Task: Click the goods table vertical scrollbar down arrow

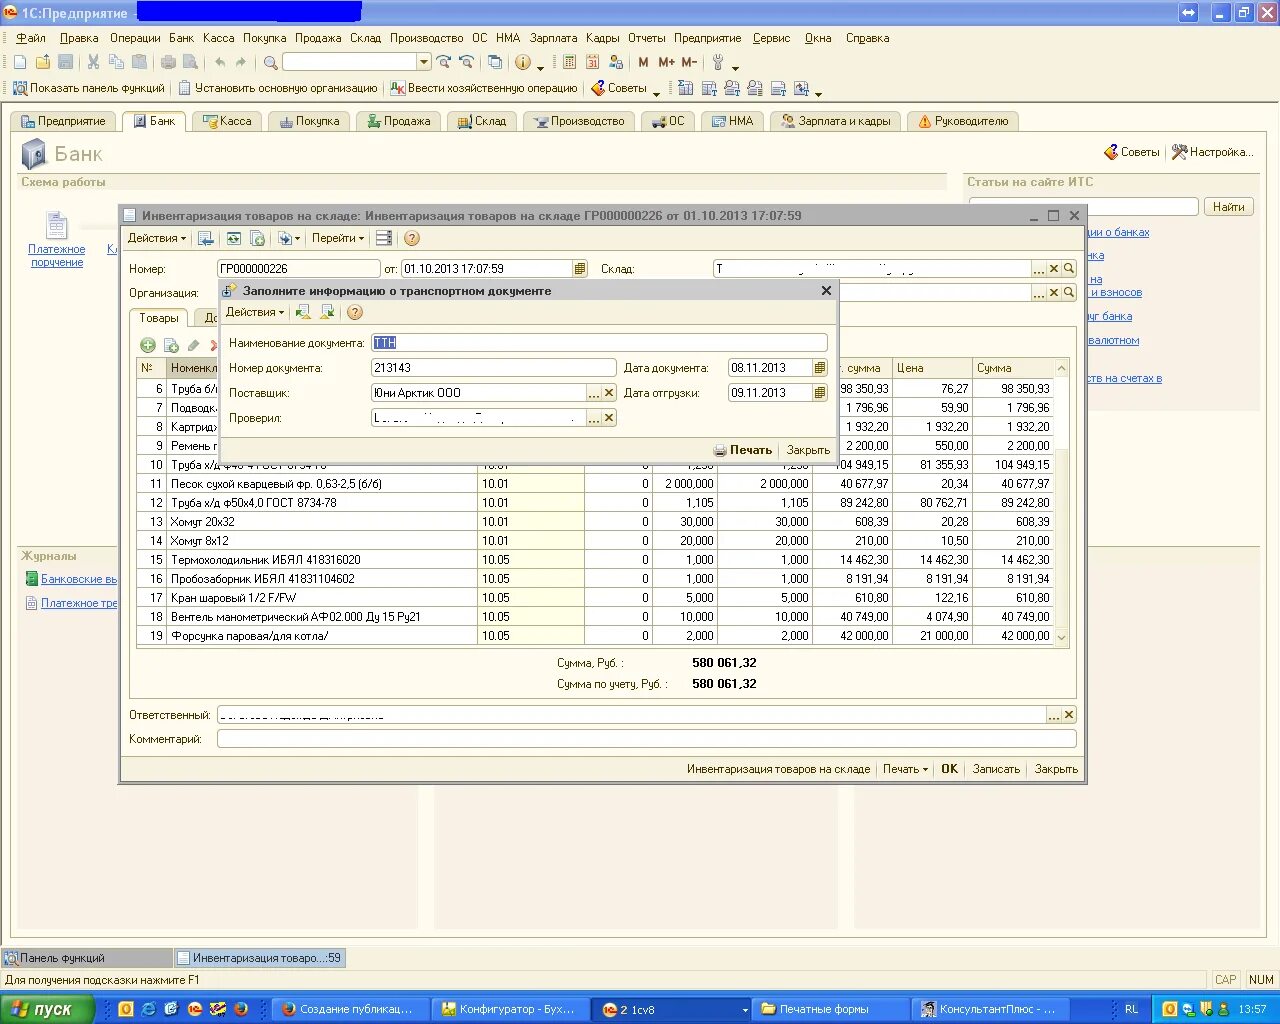Action: coord(1061,638)
